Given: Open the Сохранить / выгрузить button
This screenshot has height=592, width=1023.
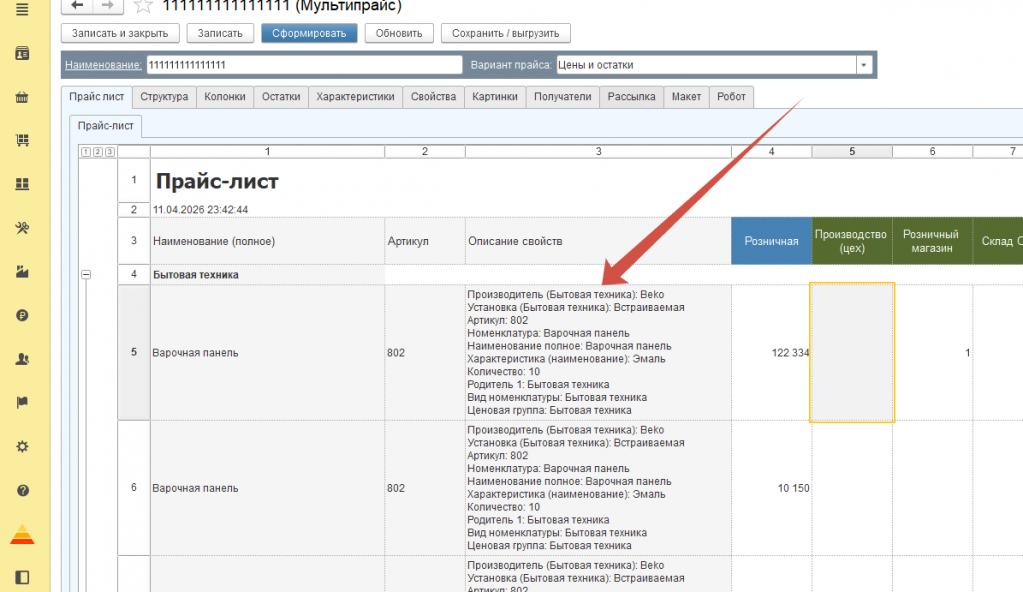Looking at the screenshot, I should pyautogui.click(x=506, y=33).
